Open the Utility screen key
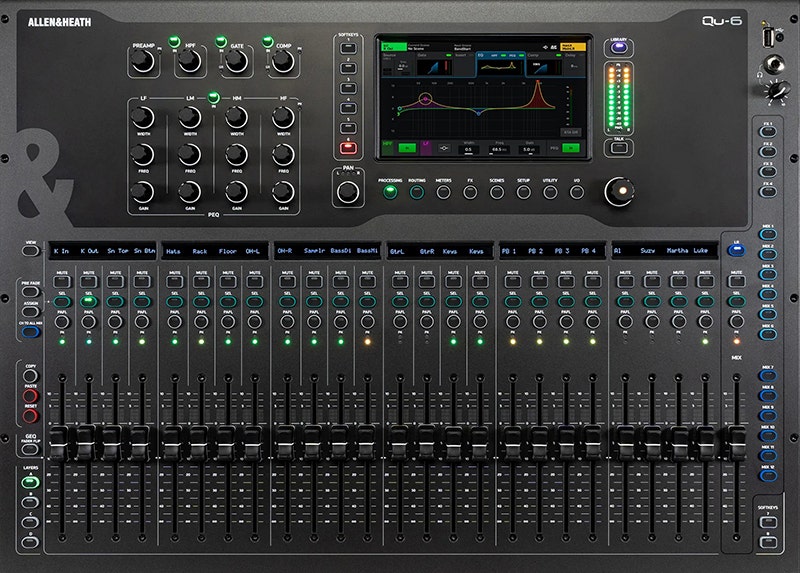The width and height of the screenshot is (800, 573). (x=550, y=192)
